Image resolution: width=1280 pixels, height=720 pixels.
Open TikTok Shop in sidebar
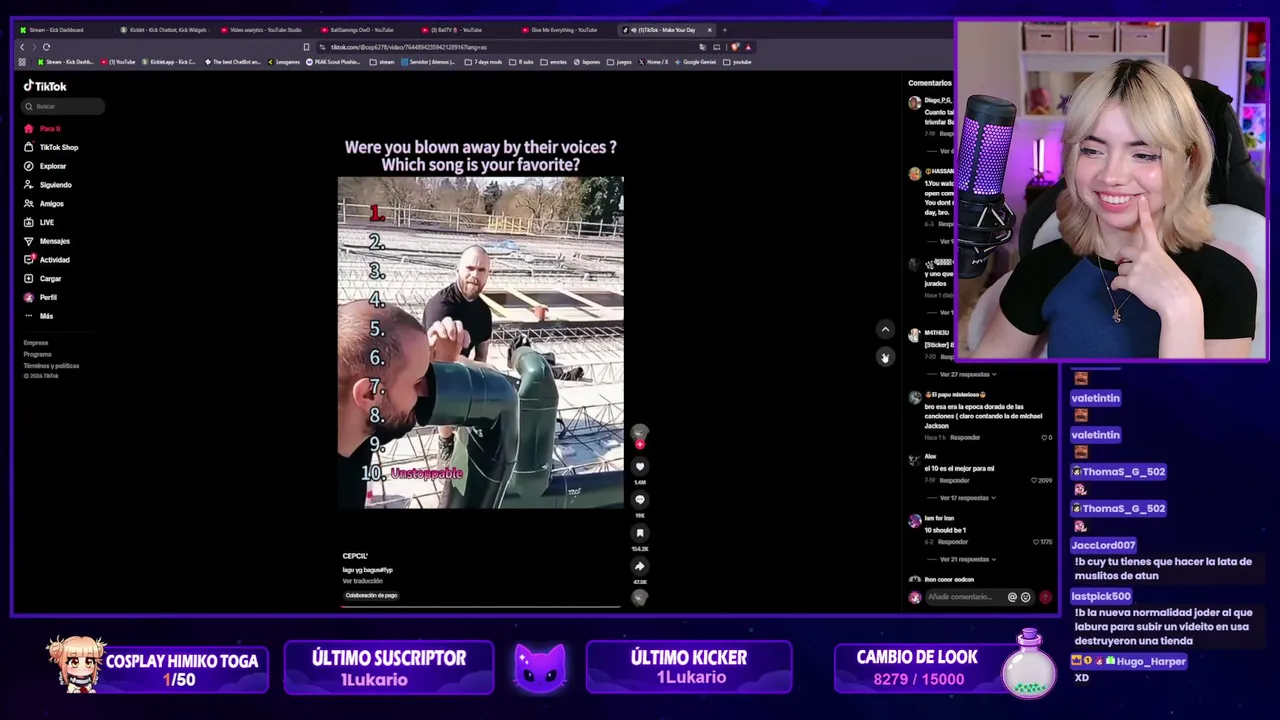(52, 147)
